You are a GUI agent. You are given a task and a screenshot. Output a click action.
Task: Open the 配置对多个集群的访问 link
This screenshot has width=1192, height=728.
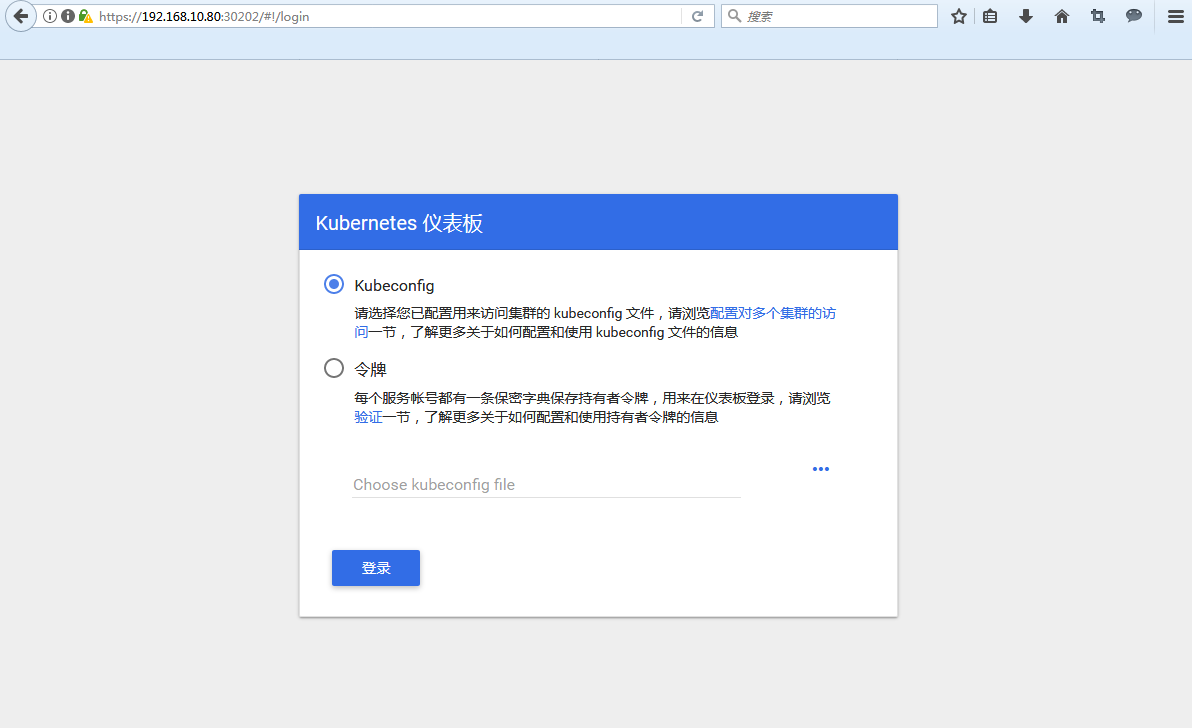(x=772, y=313)
